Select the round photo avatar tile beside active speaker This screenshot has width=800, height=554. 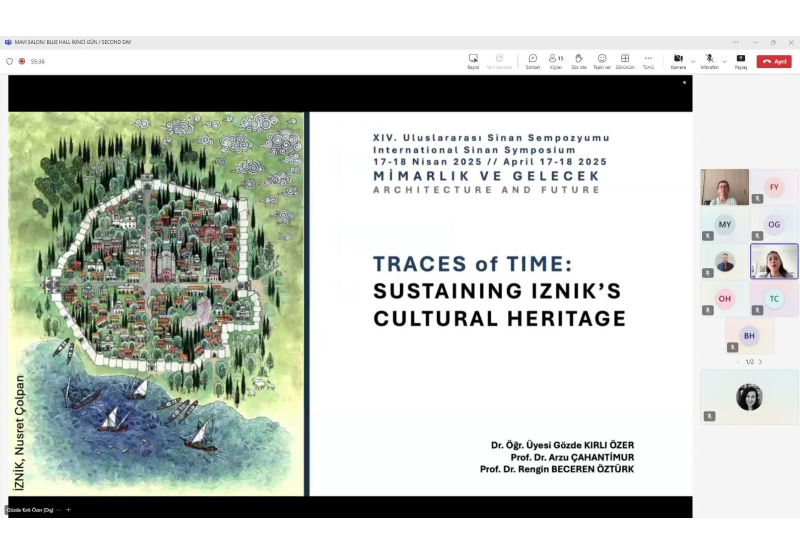(724, 261)
